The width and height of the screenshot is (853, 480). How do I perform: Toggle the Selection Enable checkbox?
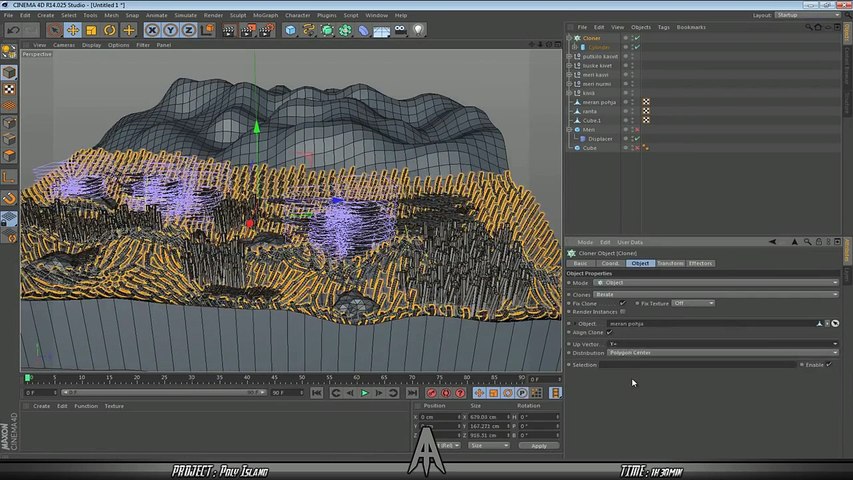[x=829, y=365]
